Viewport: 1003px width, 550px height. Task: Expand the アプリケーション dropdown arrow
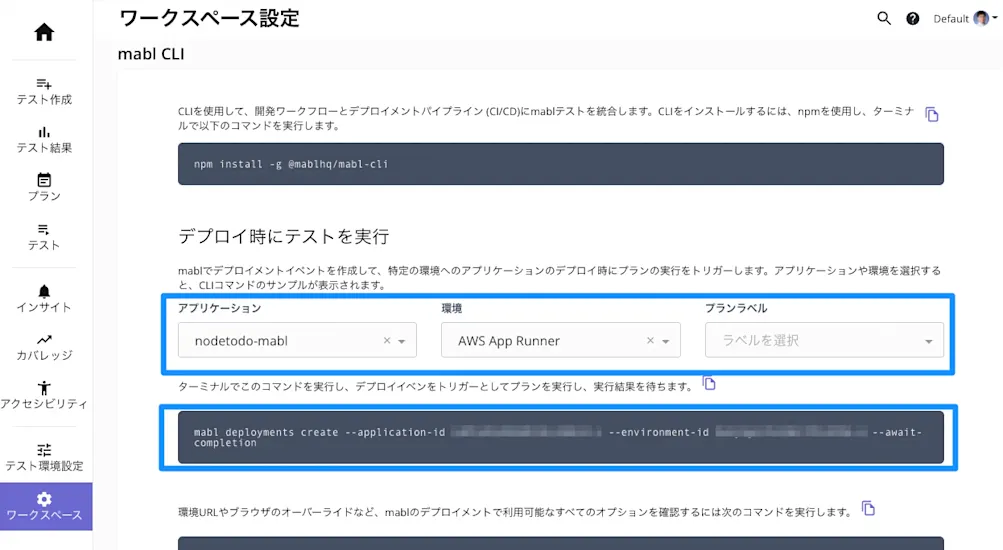(402, 341)
